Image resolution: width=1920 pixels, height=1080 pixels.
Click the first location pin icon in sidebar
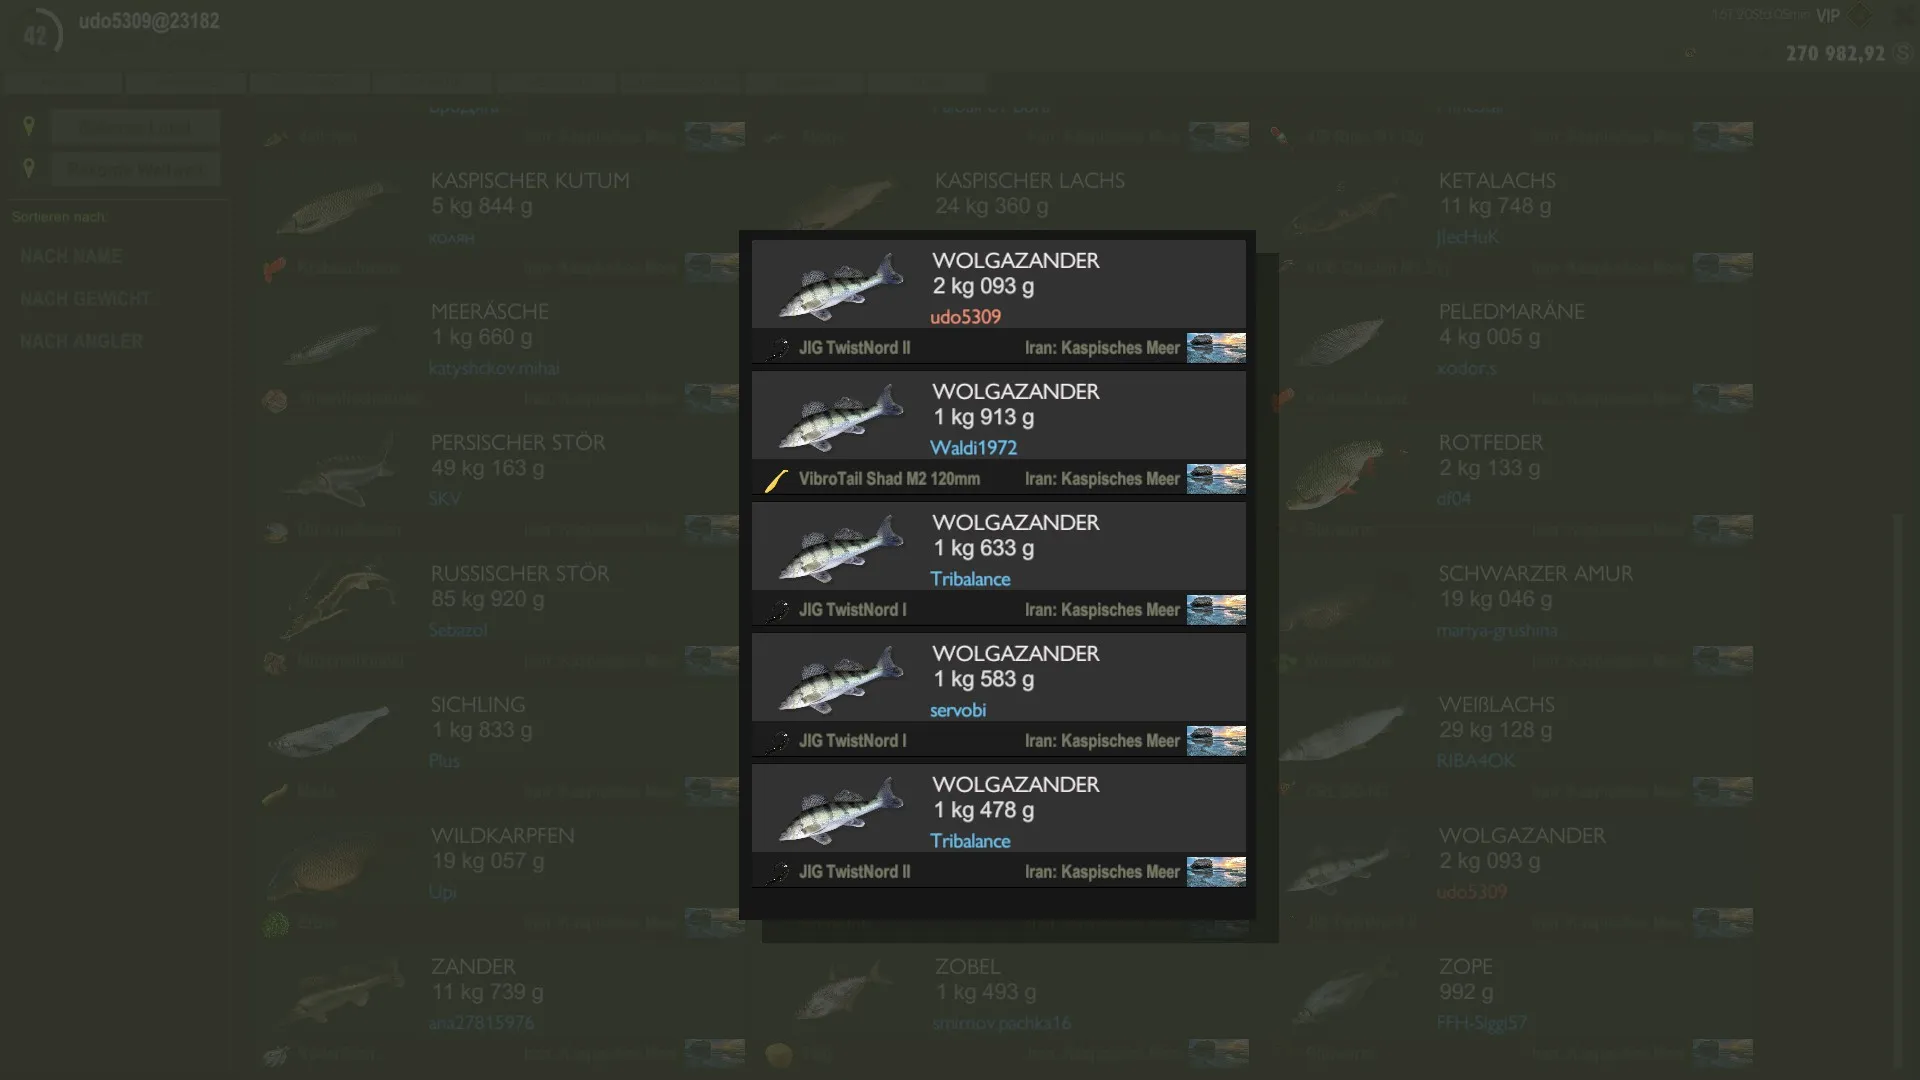29,126
